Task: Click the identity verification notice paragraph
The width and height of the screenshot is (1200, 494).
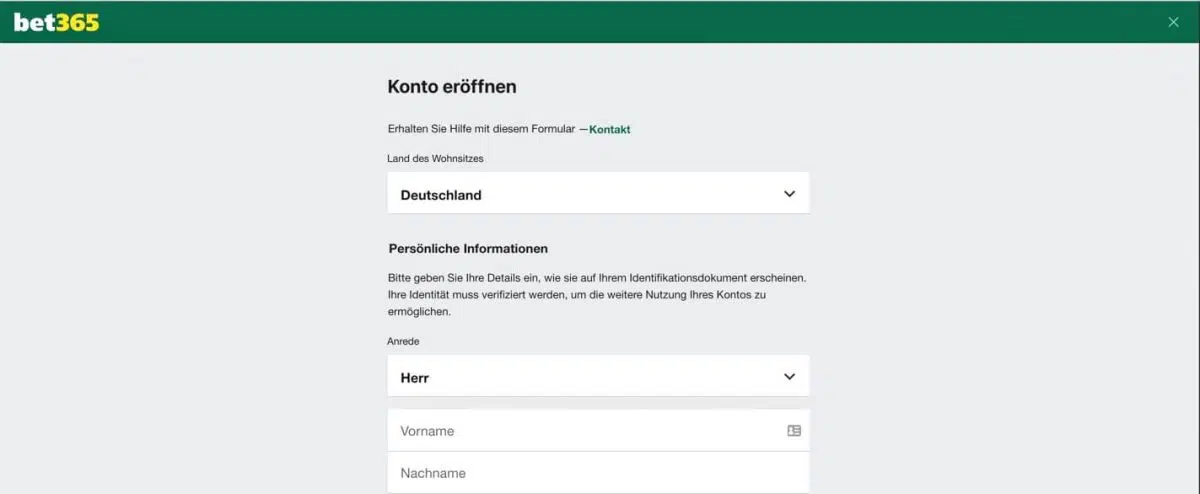Action: coord(596,294)
